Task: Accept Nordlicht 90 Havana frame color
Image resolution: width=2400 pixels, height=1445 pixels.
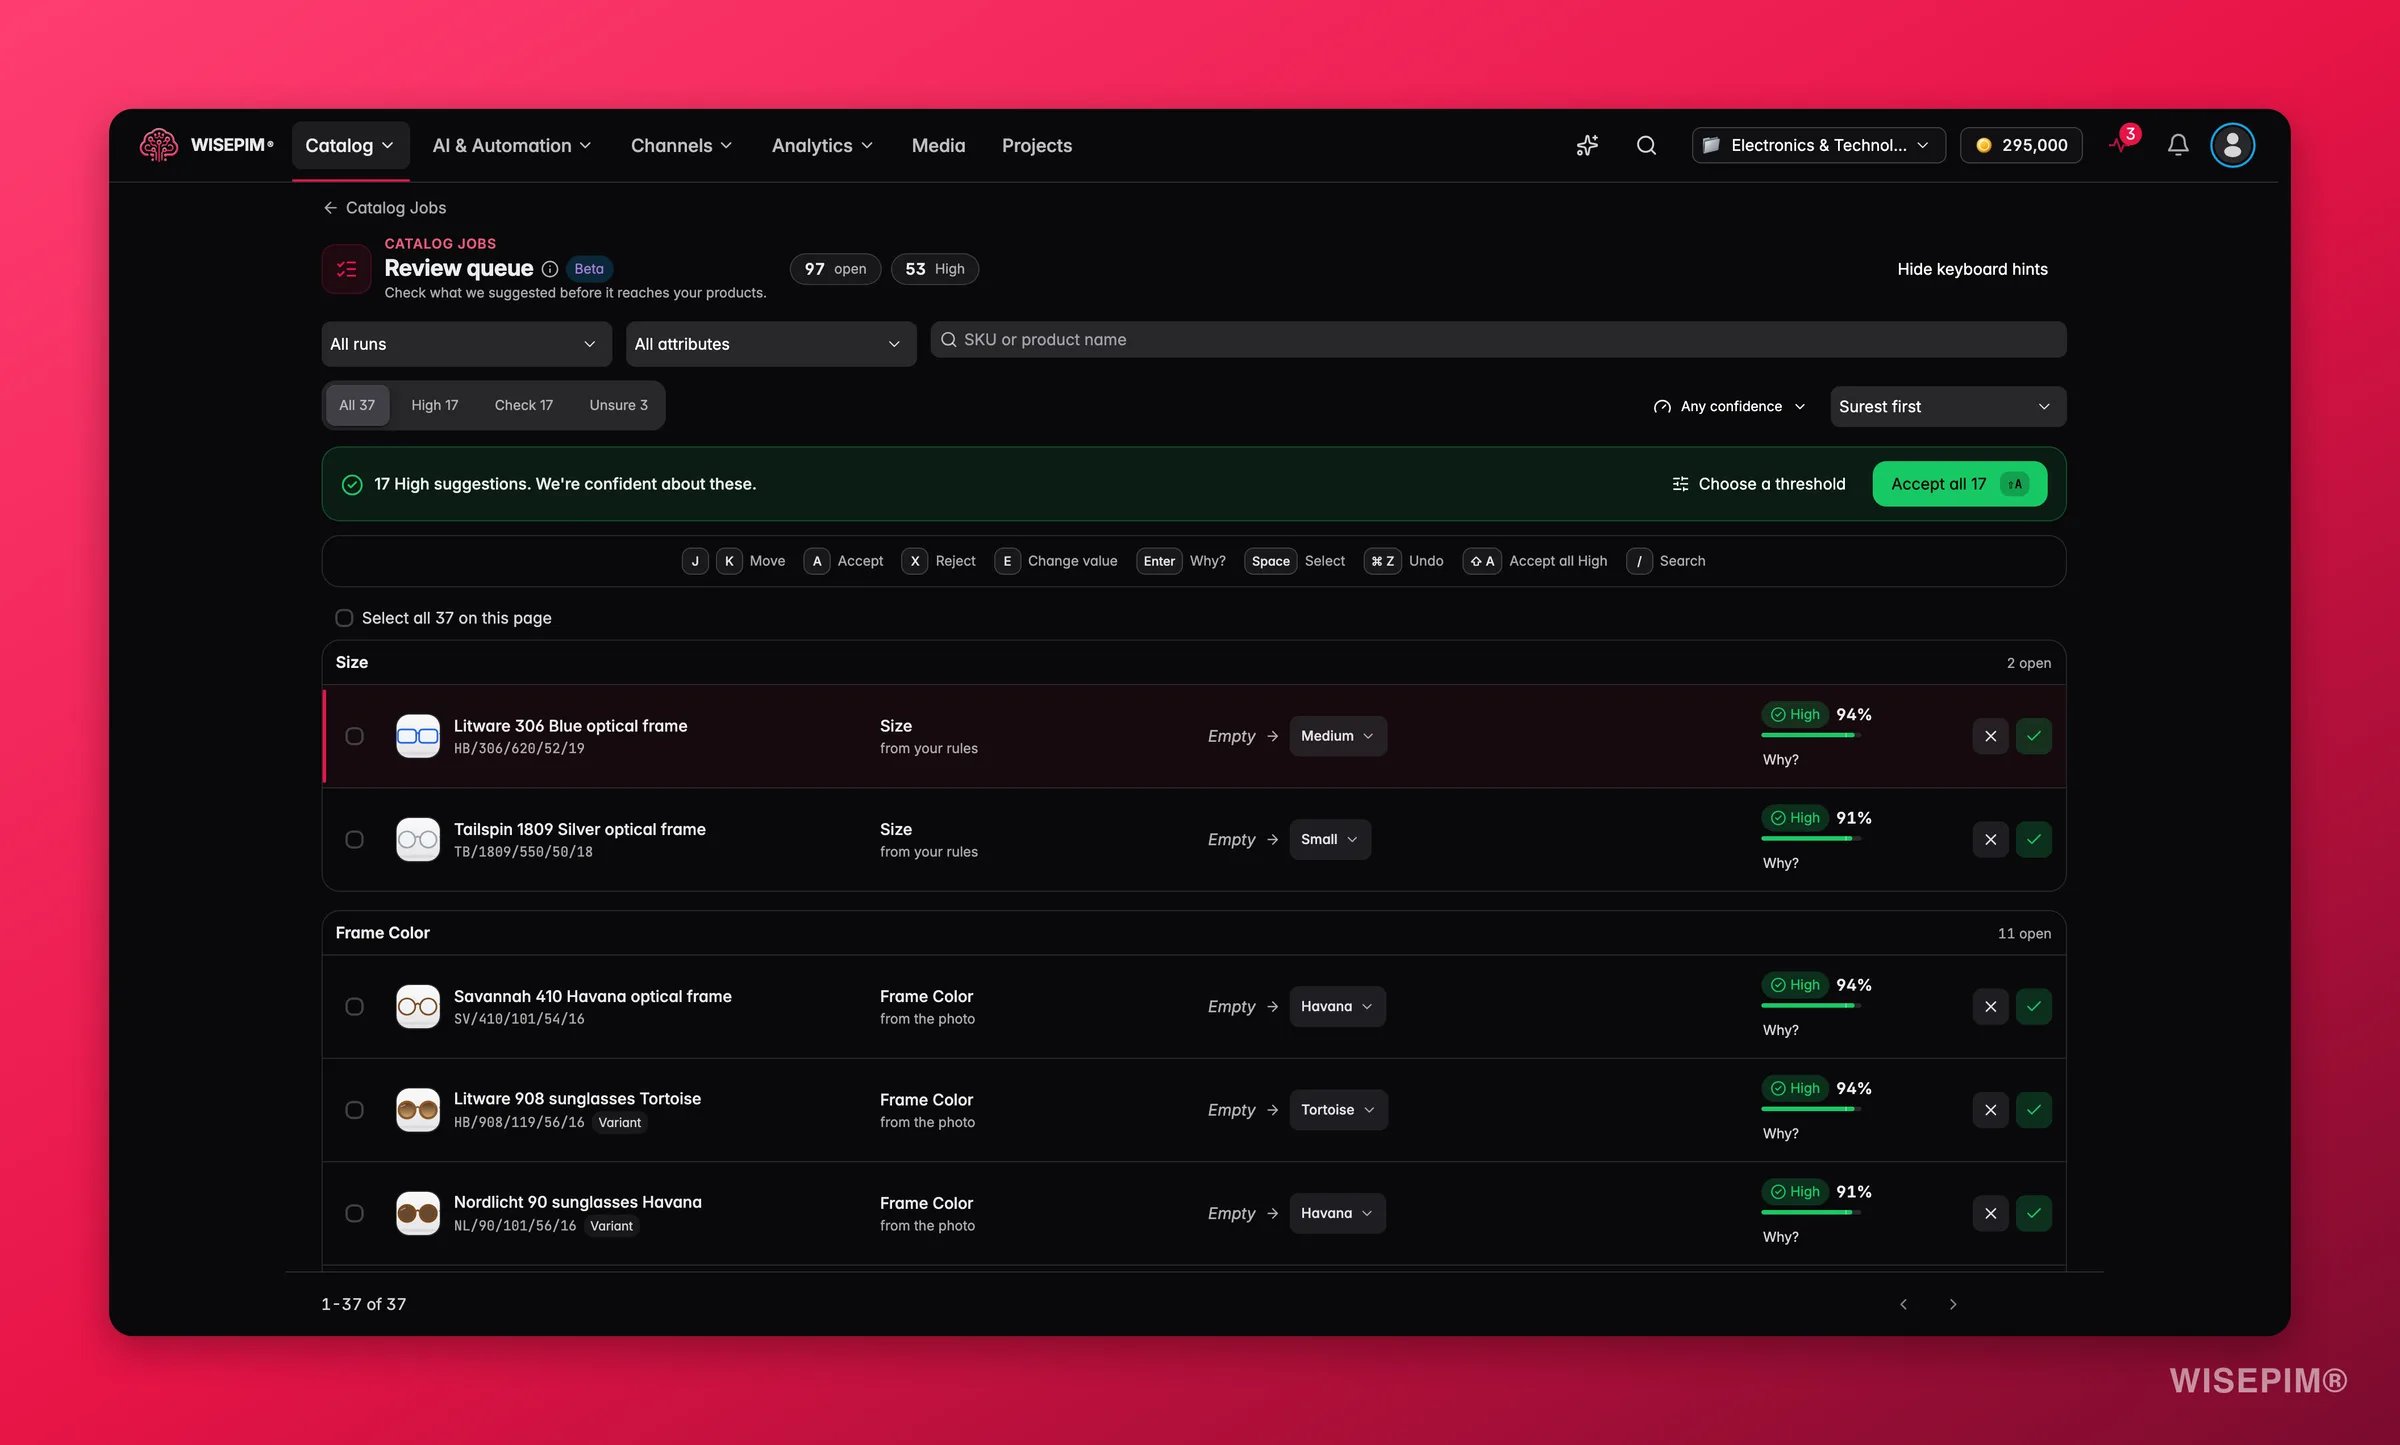Action: click(x=2034, y=1213)
